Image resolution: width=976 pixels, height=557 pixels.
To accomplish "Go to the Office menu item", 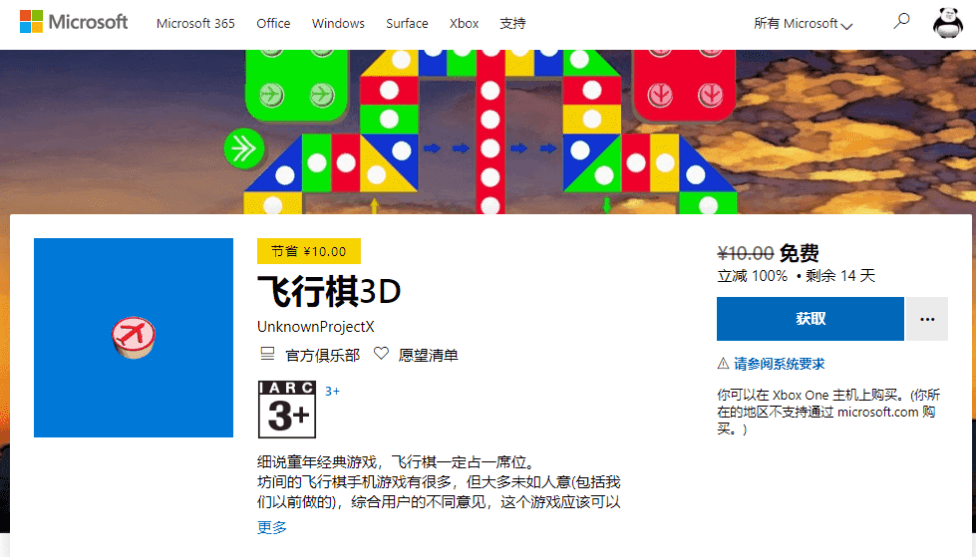I will [273, 23].
